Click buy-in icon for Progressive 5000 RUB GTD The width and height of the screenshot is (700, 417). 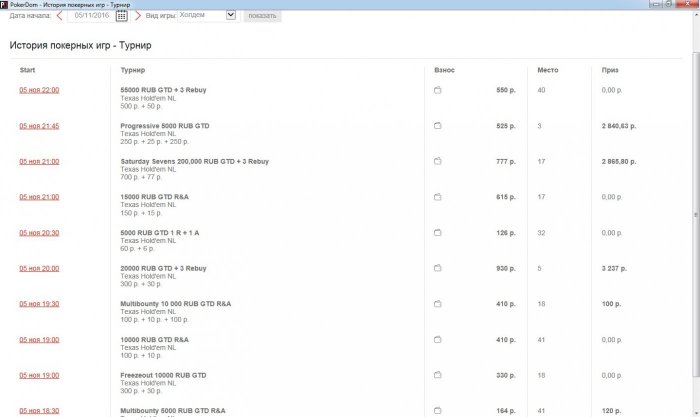tap(438, 125)
